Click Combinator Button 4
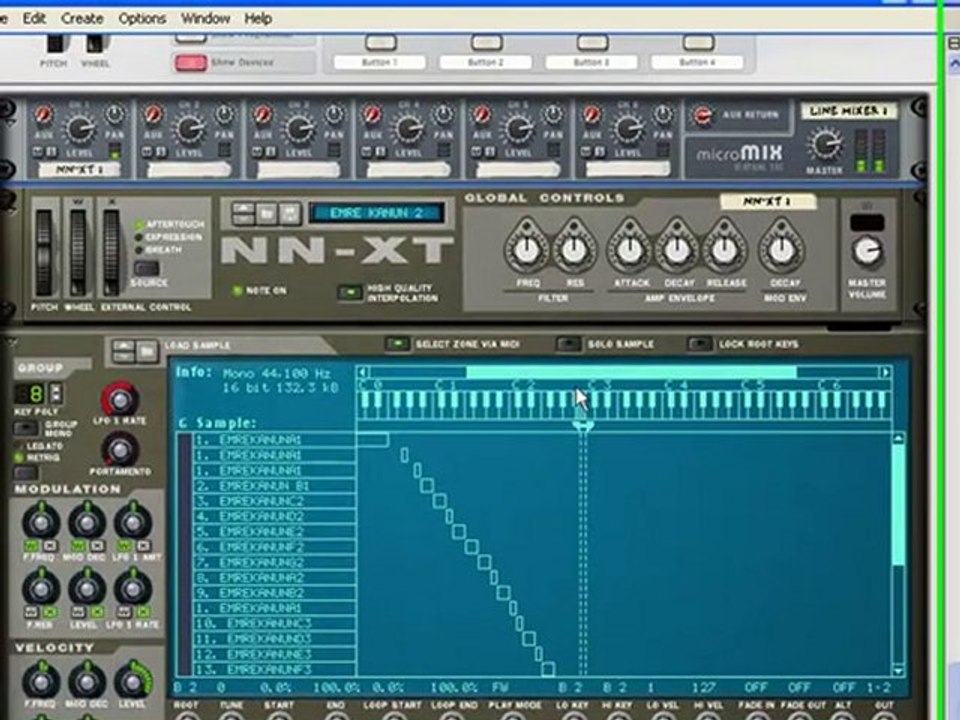 pyautogui.click(x=699, y=43)
